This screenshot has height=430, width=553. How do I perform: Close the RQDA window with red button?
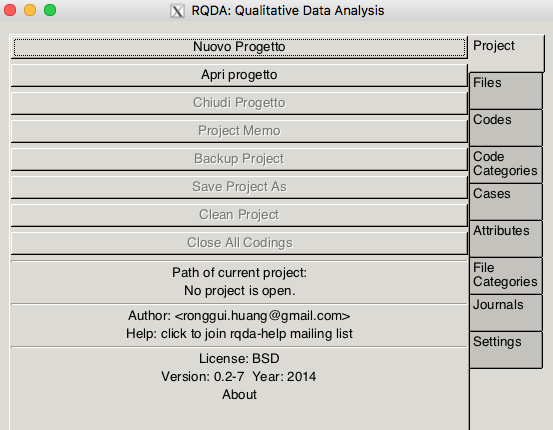[10, 10]
